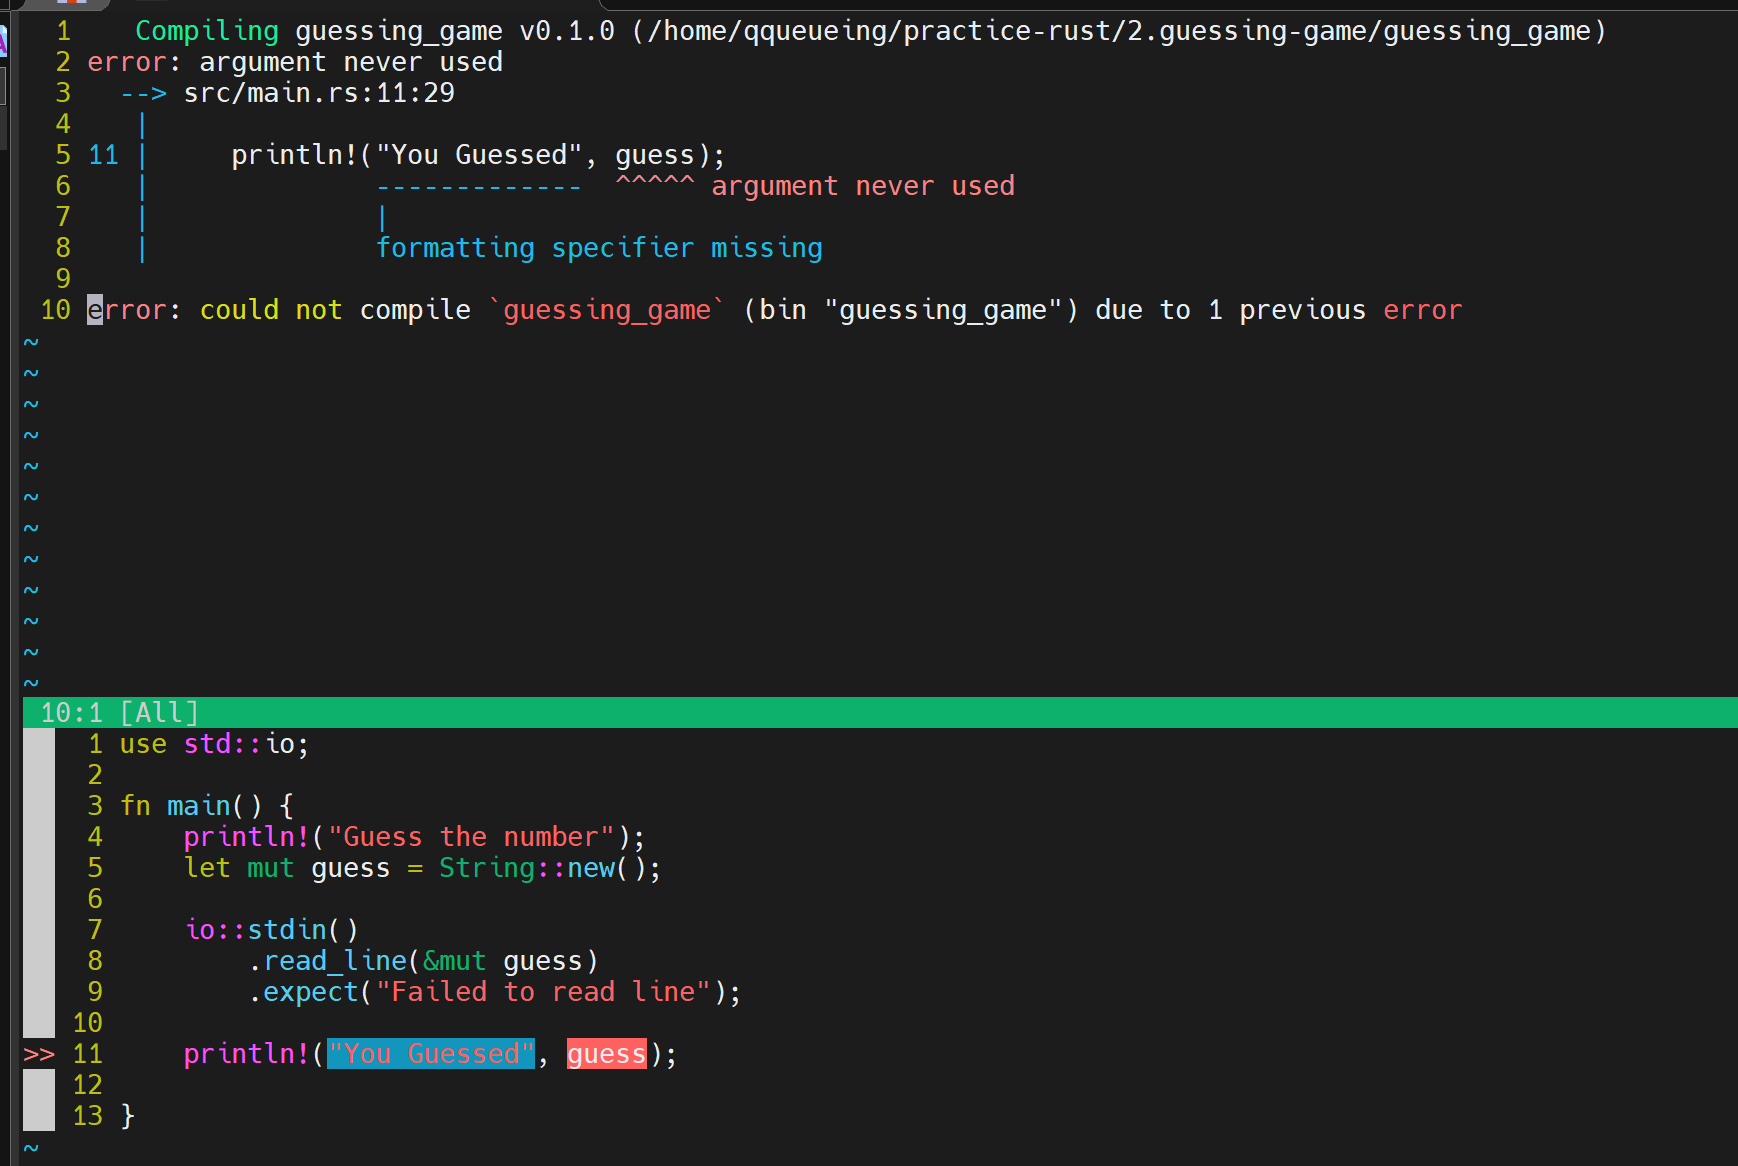1738x1166 pixels.
Task: Click the partially visible icon at left edge
Action: click(4, 40)
